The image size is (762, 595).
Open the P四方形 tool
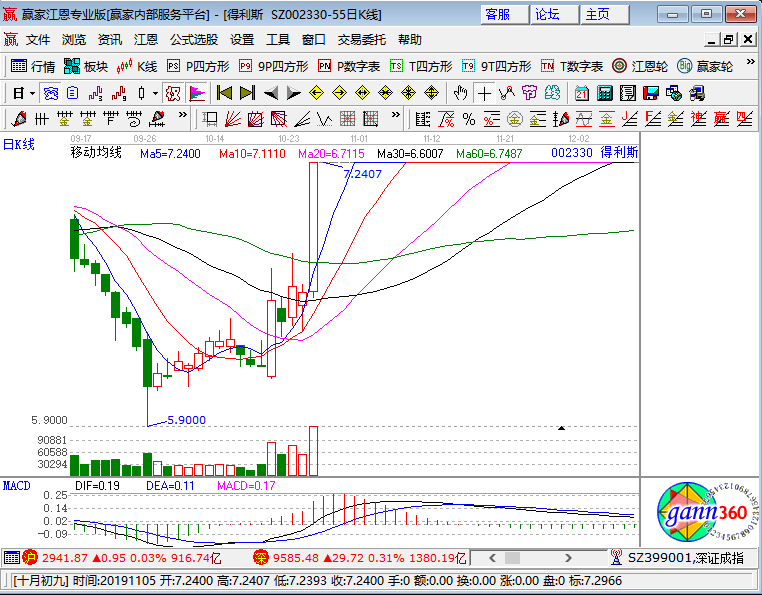tap(198, 66)
